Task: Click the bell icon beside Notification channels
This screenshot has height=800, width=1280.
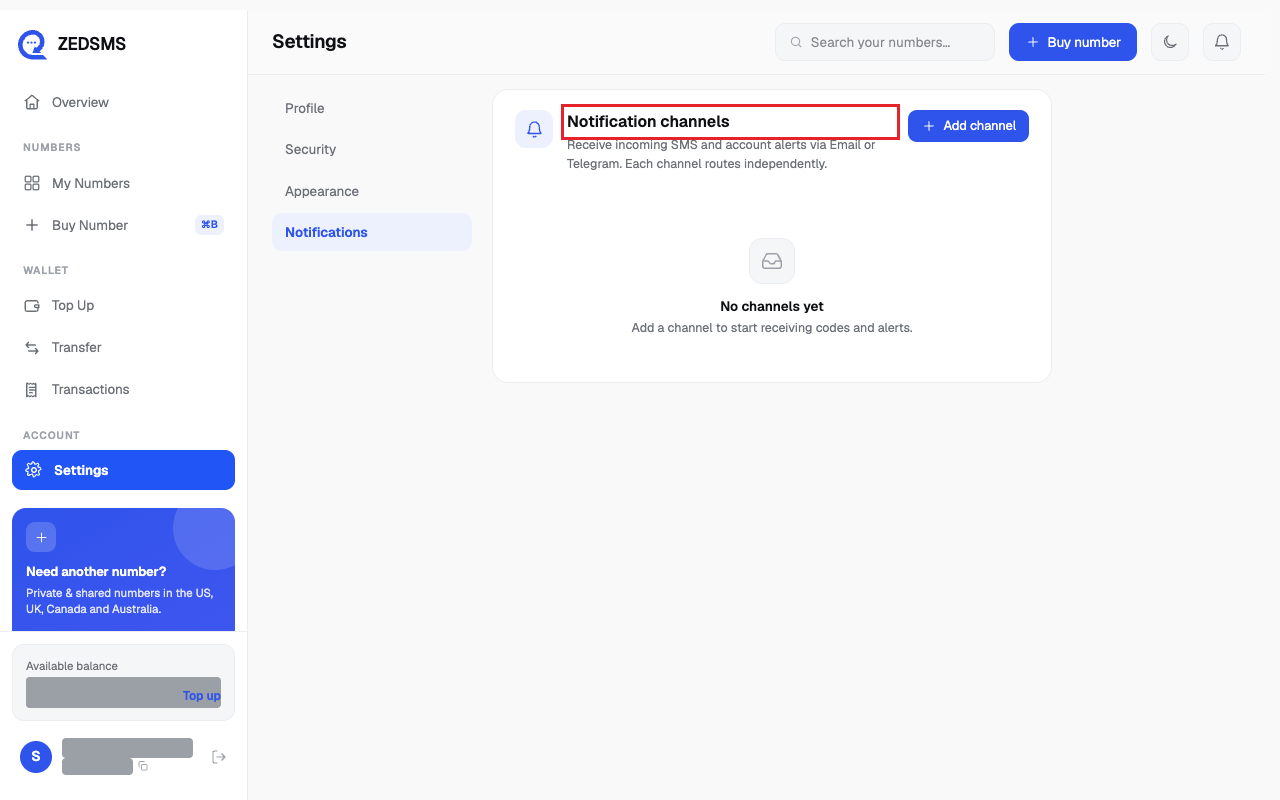Action: 534,129
